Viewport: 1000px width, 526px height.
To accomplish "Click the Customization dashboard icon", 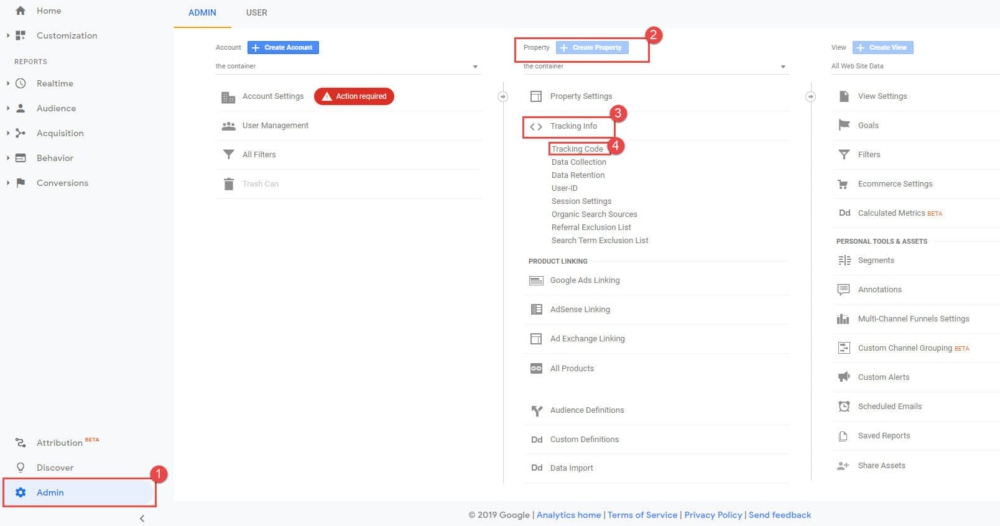I will pos(20,36).
